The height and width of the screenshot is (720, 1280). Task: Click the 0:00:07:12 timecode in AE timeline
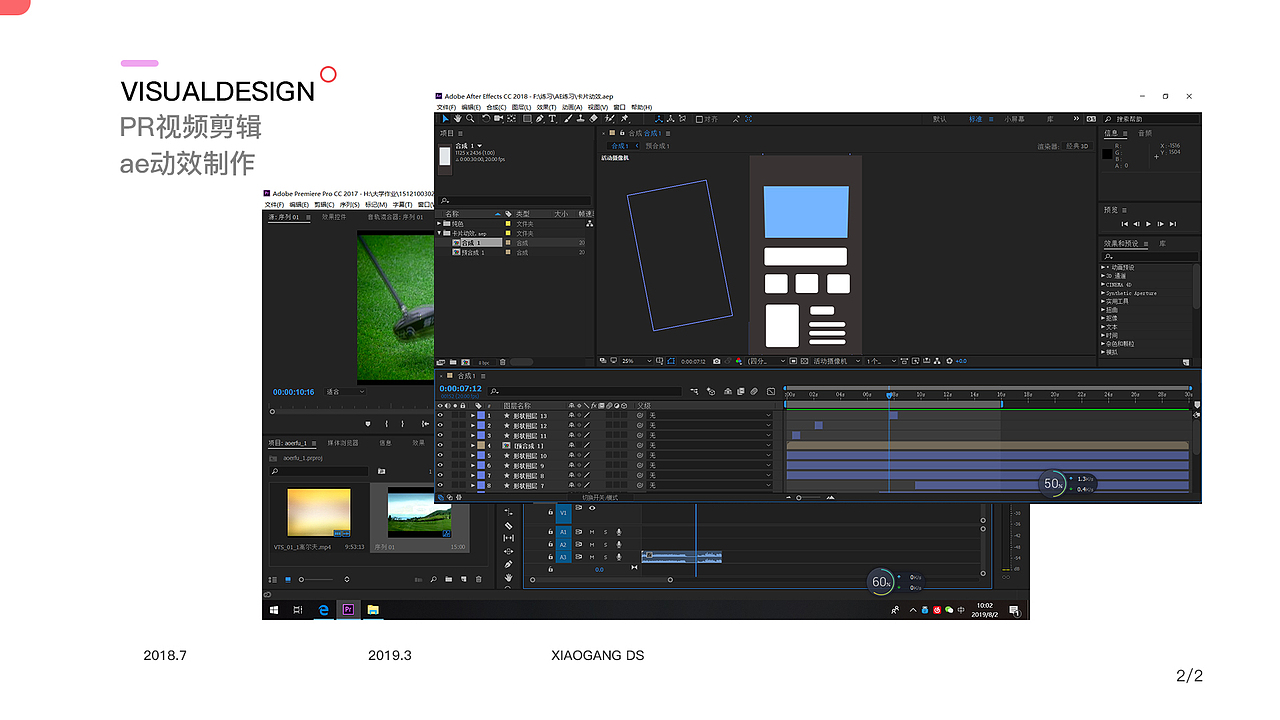point(461,389)
